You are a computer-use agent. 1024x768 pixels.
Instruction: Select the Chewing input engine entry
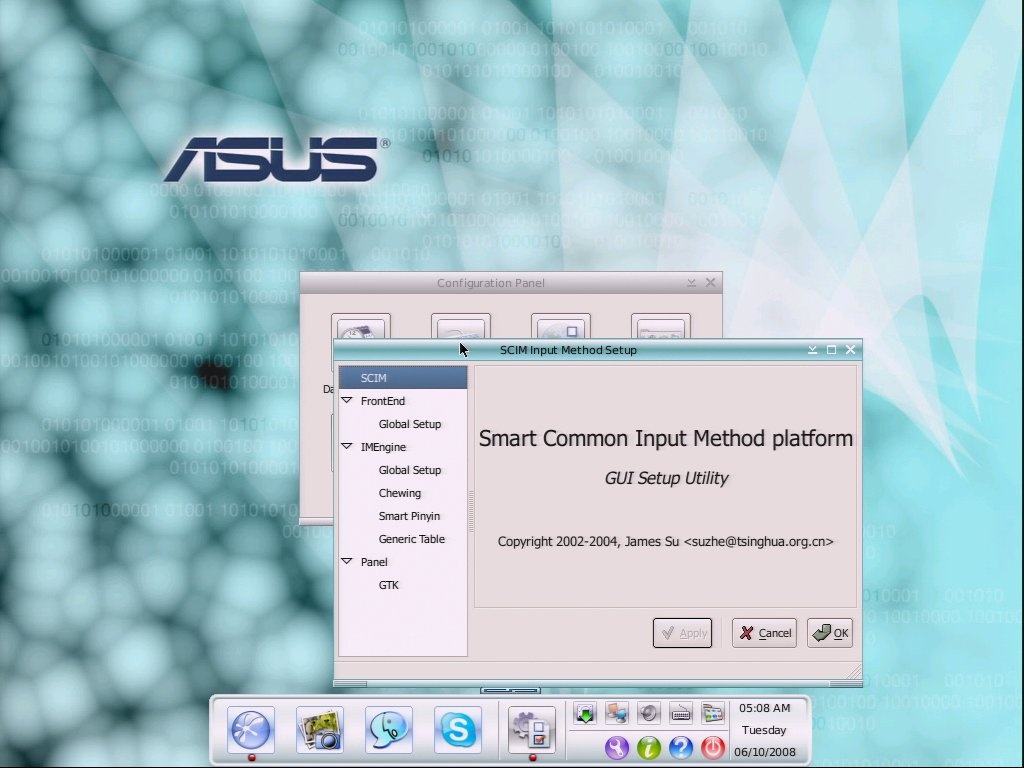point(400,493)
